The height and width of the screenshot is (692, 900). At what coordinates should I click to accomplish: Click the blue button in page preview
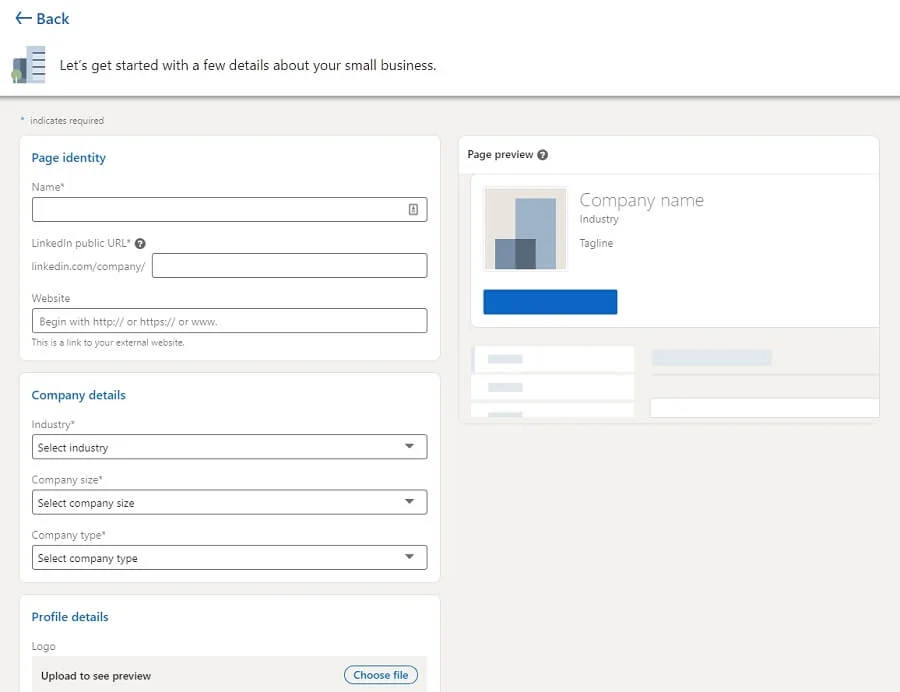(550, 302)
